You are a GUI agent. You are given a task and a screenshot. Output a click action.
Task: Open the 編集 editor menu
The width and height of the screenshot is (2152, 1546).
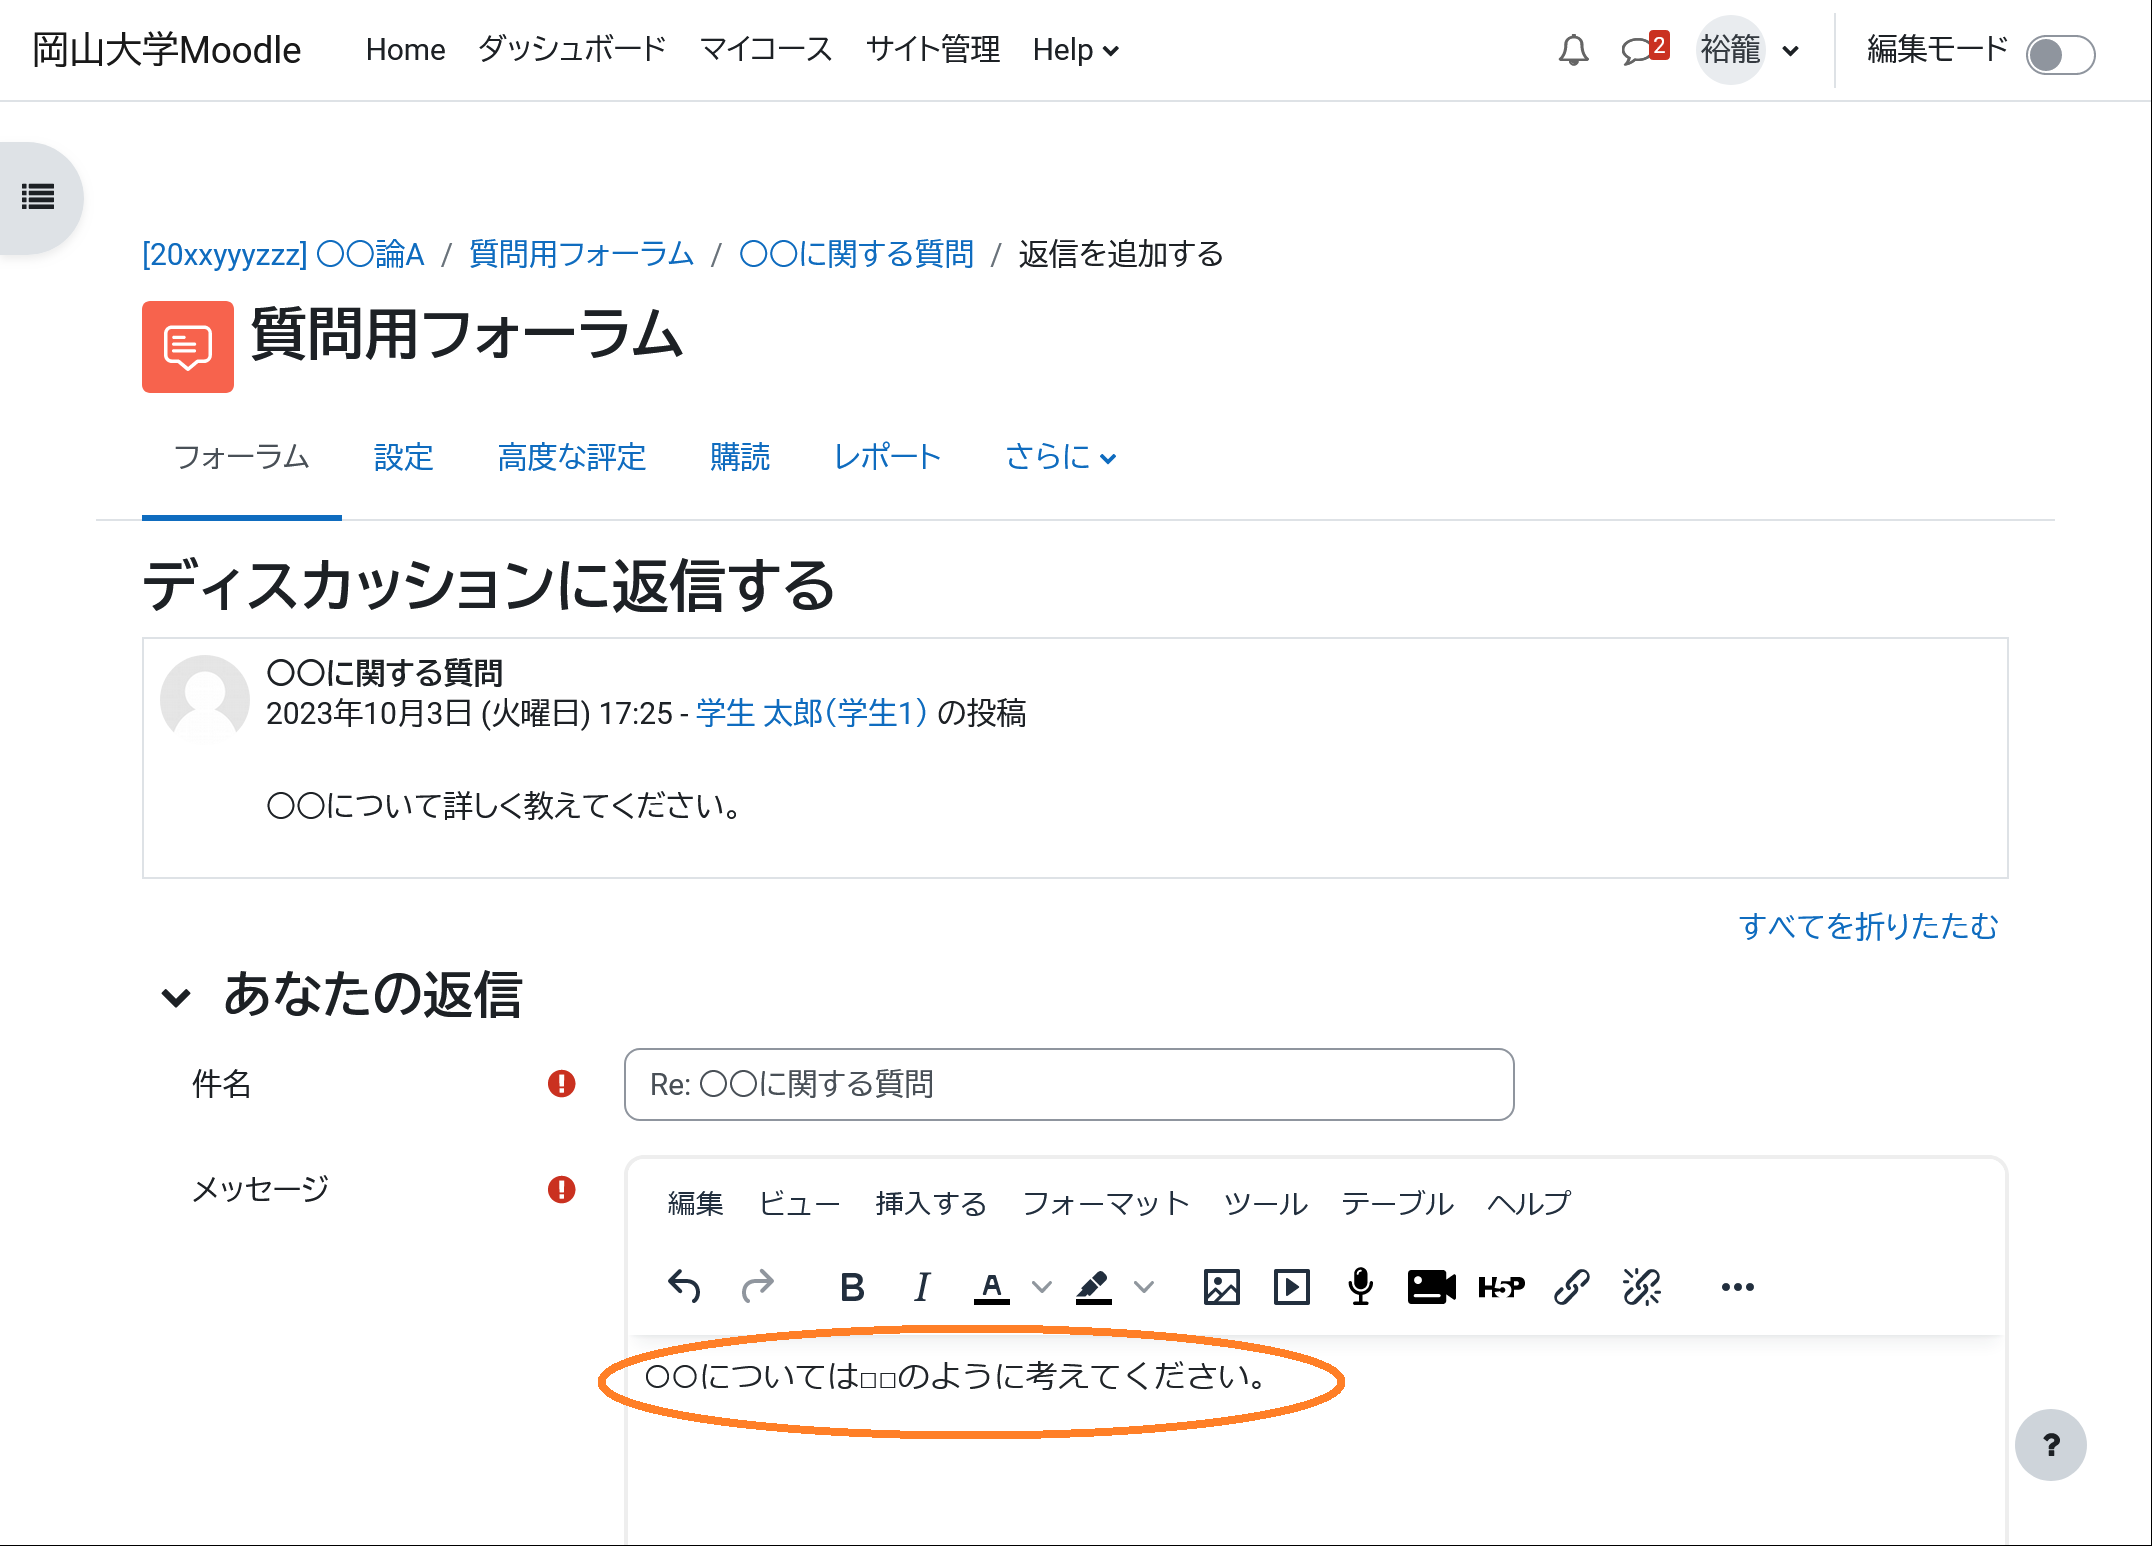click(x=695, y=1203)
